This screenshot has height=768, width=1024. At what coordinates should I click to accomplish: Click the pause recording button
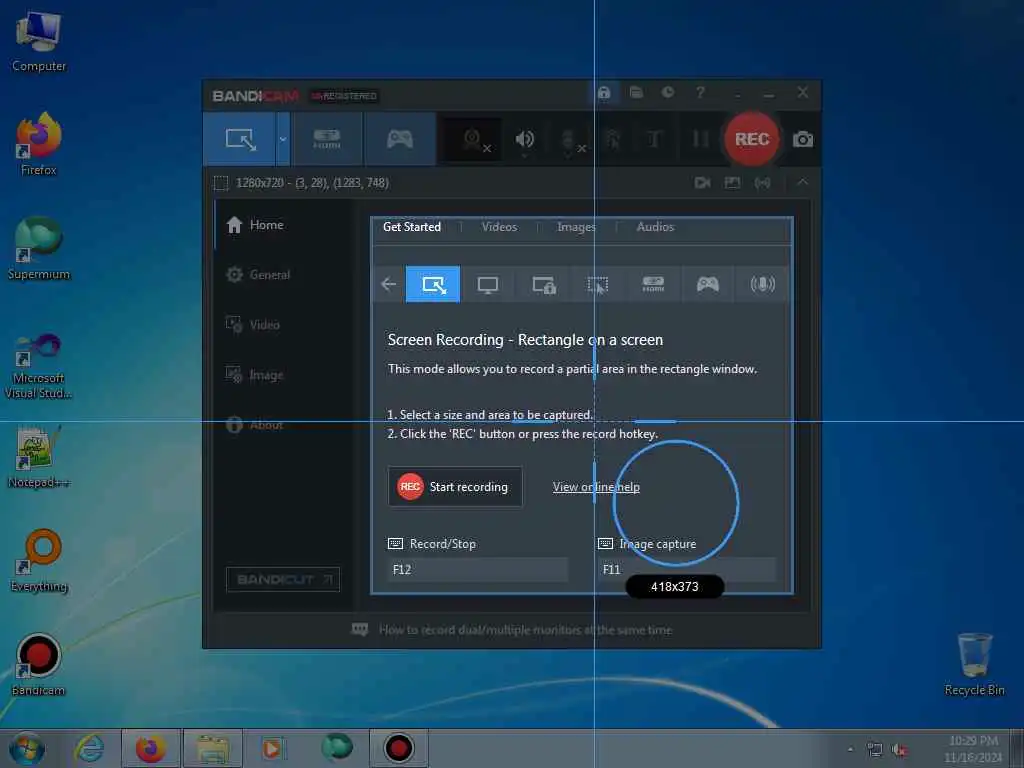click(x=700, y=139)
